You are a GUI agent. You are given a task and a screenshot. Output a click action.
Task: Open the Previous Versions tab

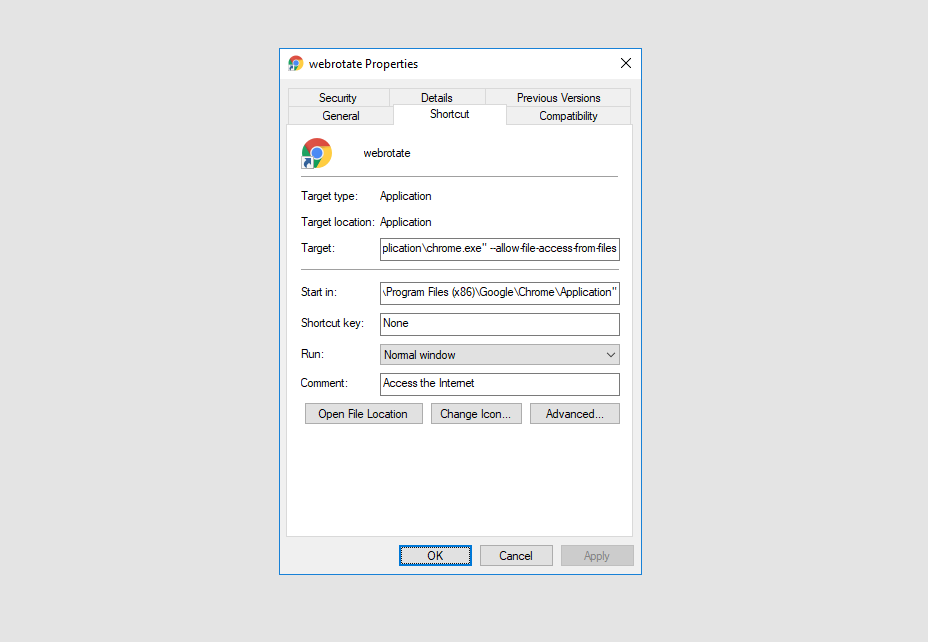(x=558, y=98)
